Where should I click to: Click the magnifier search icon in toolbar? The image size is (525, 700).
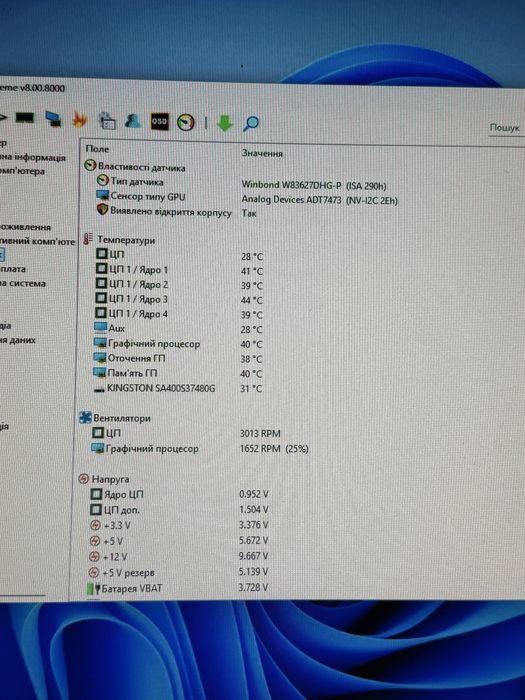251,124
